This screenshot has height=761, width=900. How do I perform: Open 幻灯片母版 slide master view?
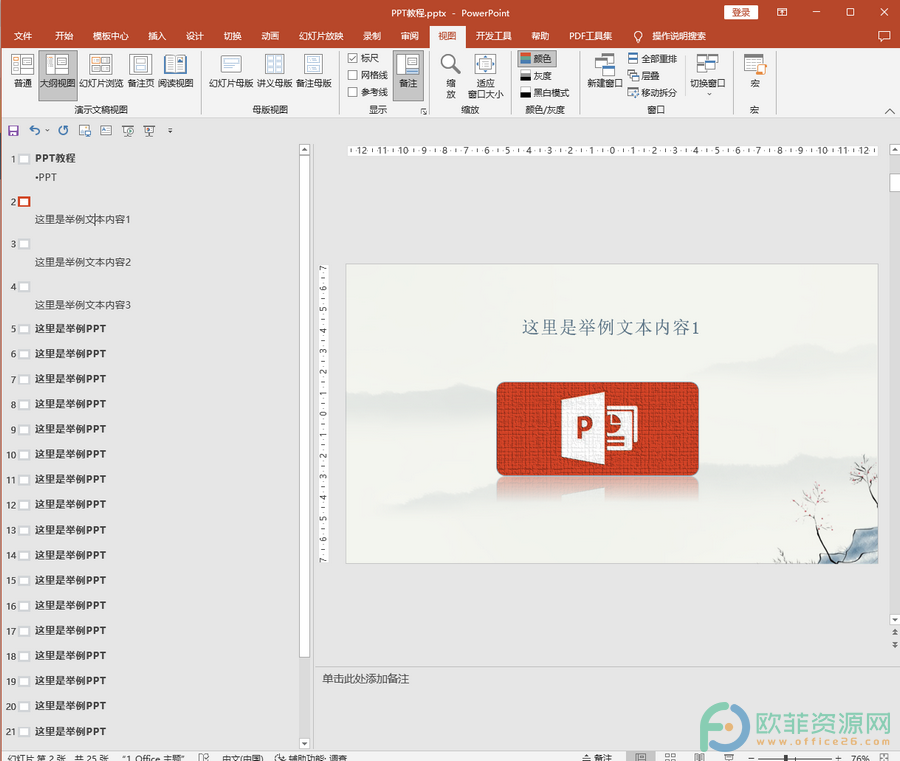231,71
